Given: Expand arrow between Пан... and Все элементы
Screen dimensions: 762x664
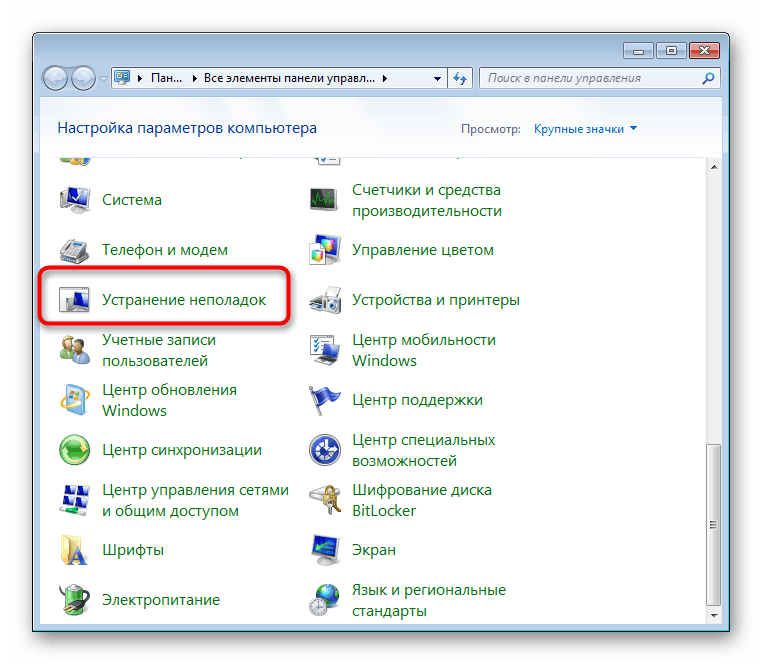Looking at the screenshot, I should pyautogui.click(x=194, y=78).
